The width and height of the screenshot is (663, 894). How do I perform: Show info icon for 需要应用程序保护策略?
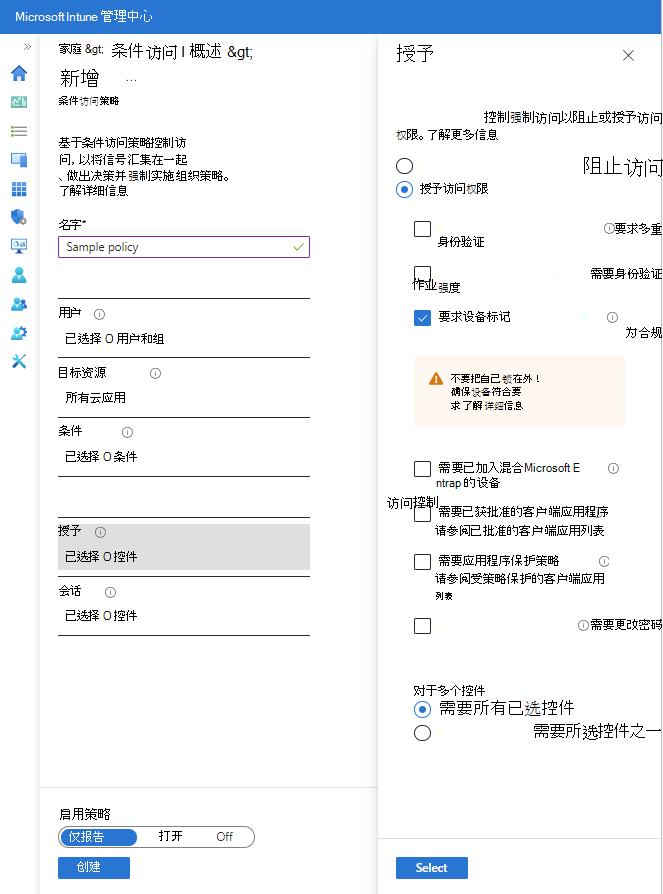[604, 561]
